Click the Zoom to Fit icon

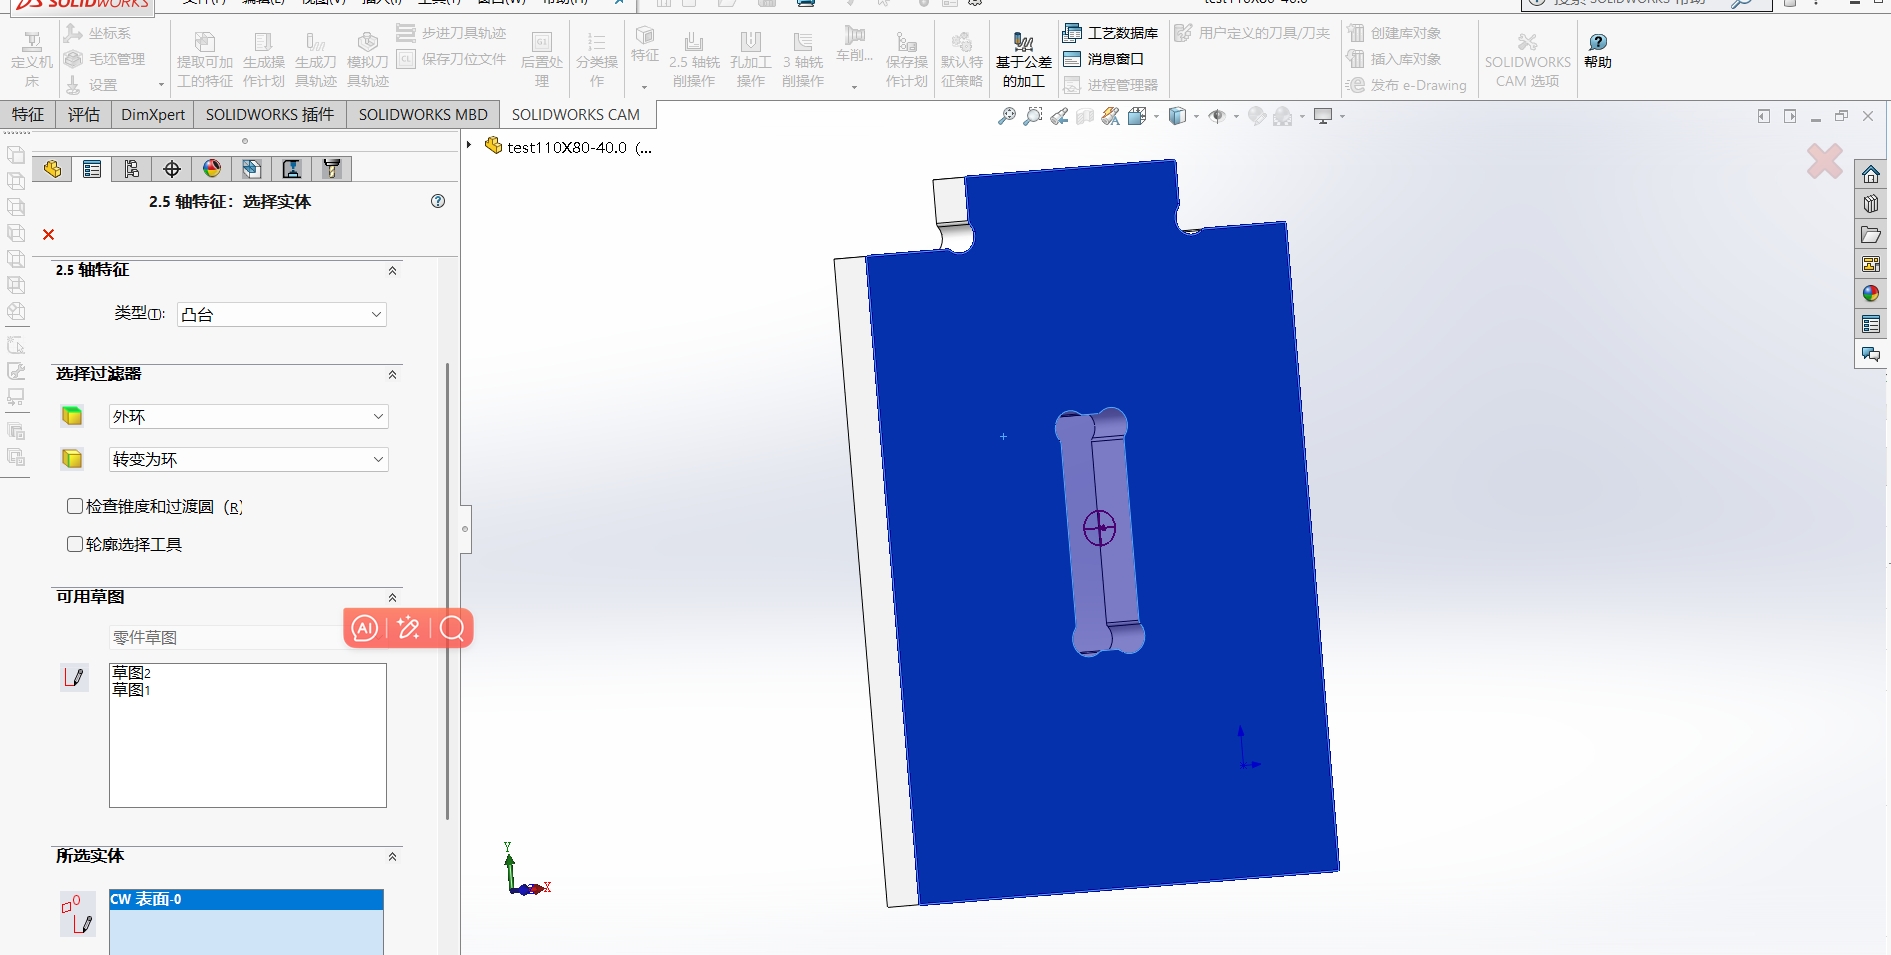pos(1007,117)
